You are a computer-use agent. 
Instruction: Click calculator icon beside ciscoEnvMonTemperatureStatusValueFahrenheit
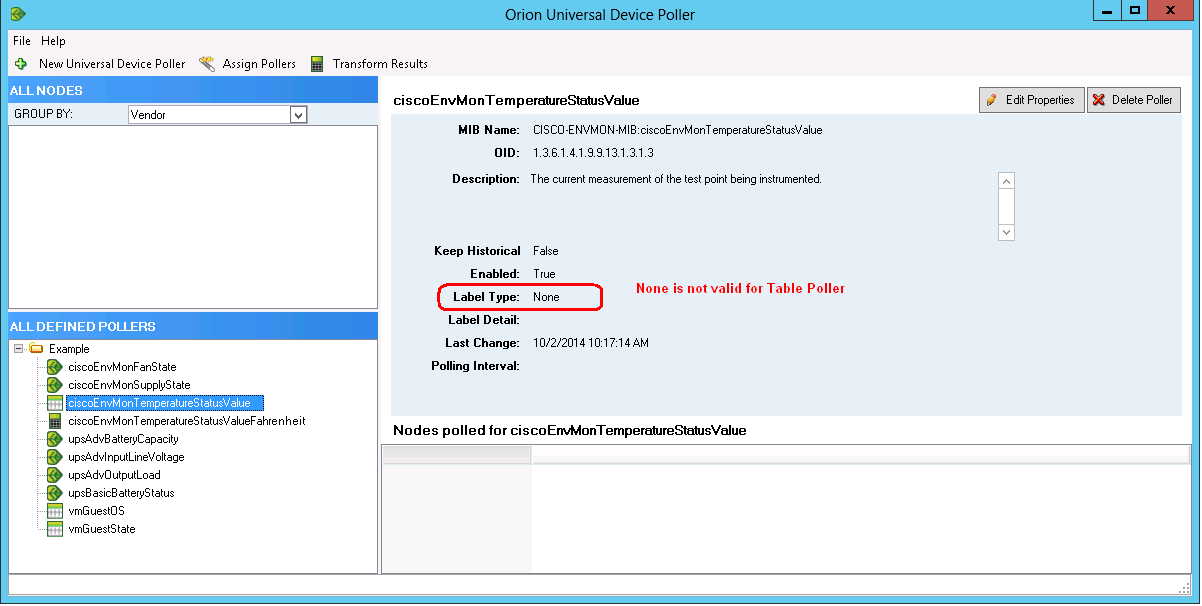click(55, 421)
